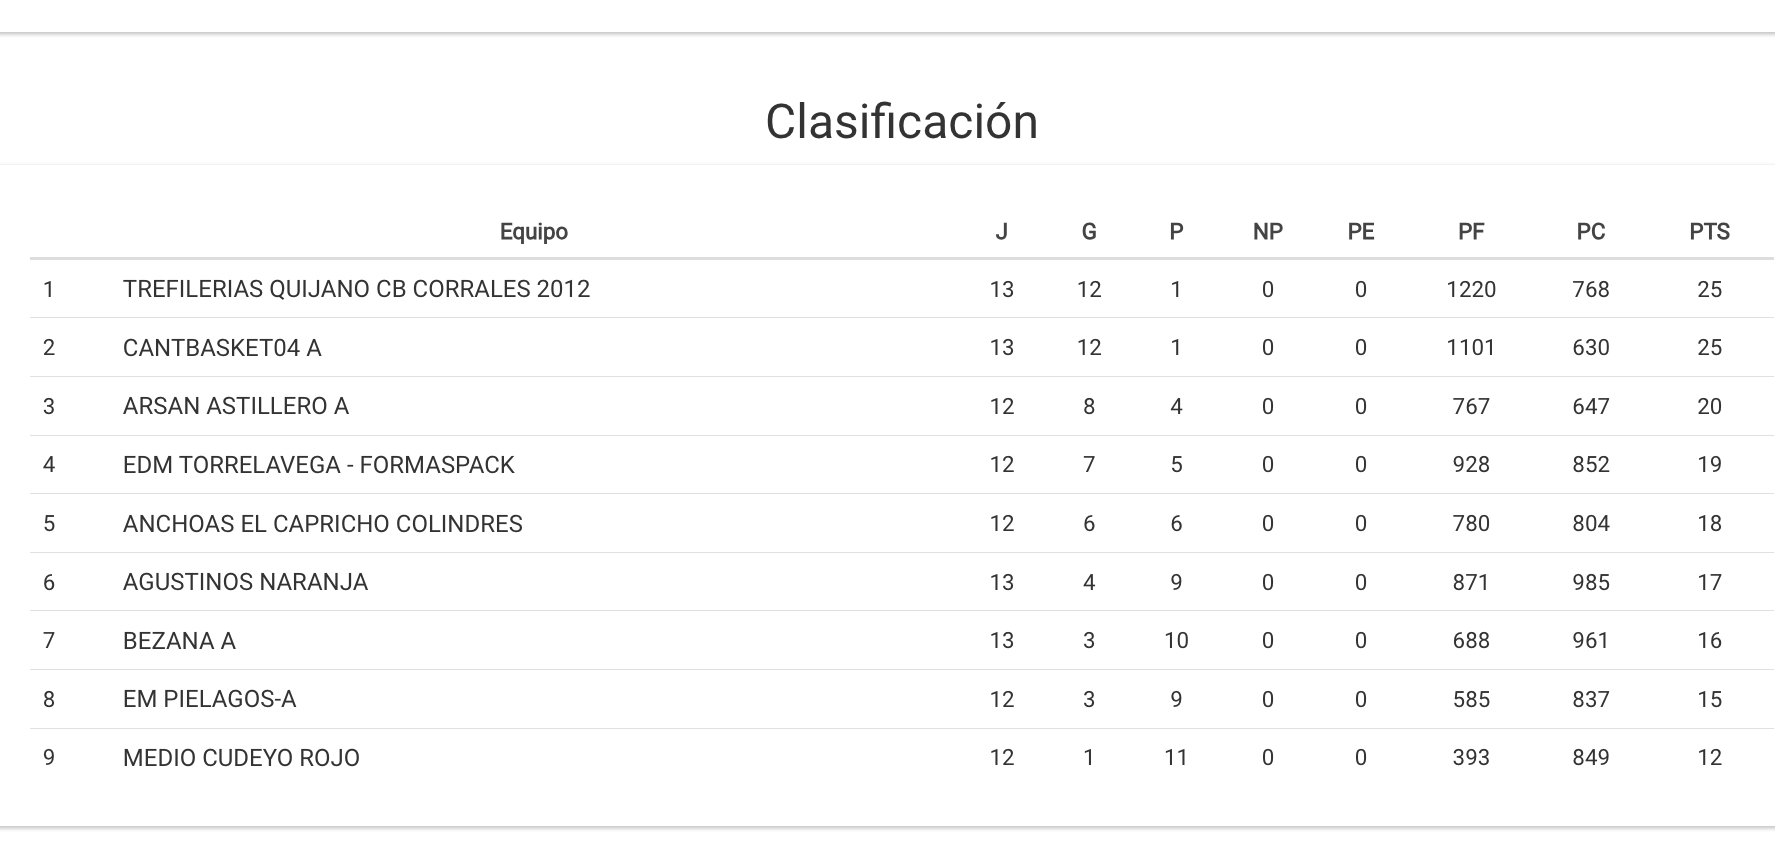Click the Equipo column header
This screenshot has width=1775, height=865.
533,232
